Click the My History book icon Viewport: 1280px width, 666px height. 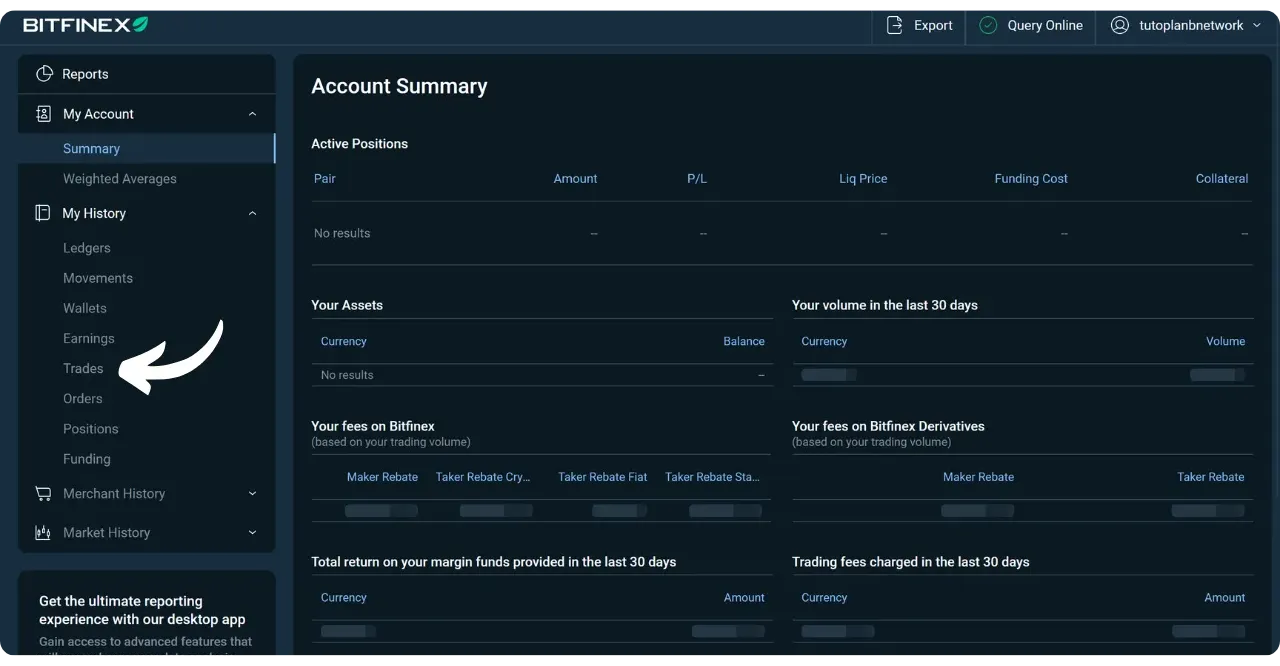[x=43, y=213]
